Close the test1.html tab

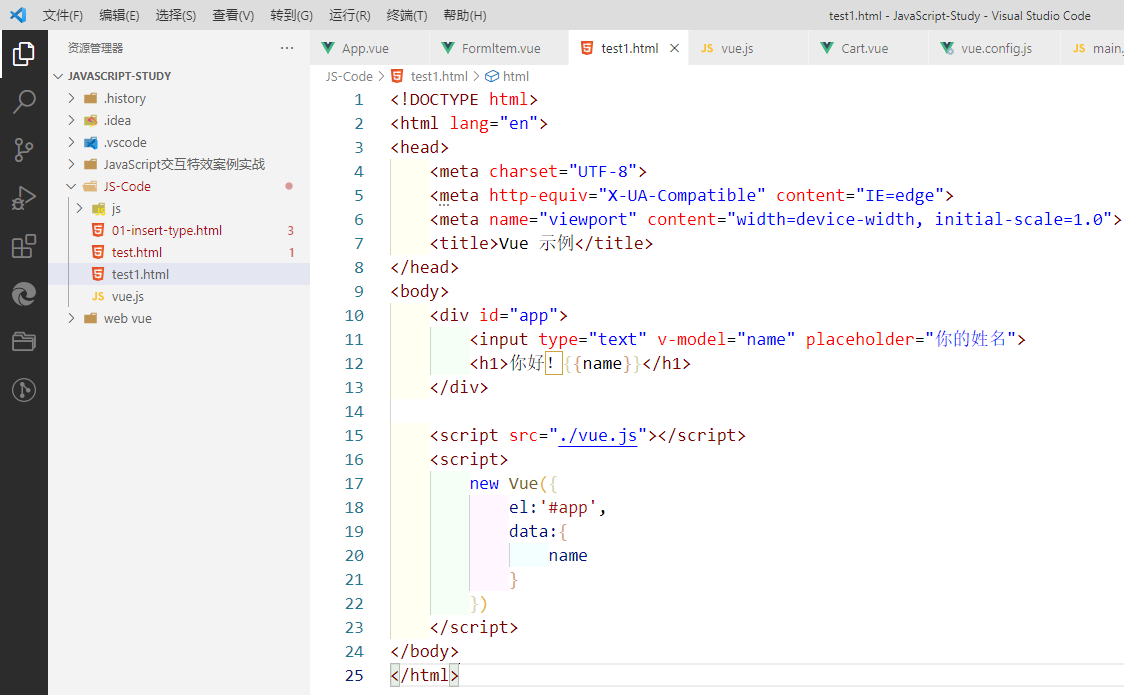[x=674, y=48]
